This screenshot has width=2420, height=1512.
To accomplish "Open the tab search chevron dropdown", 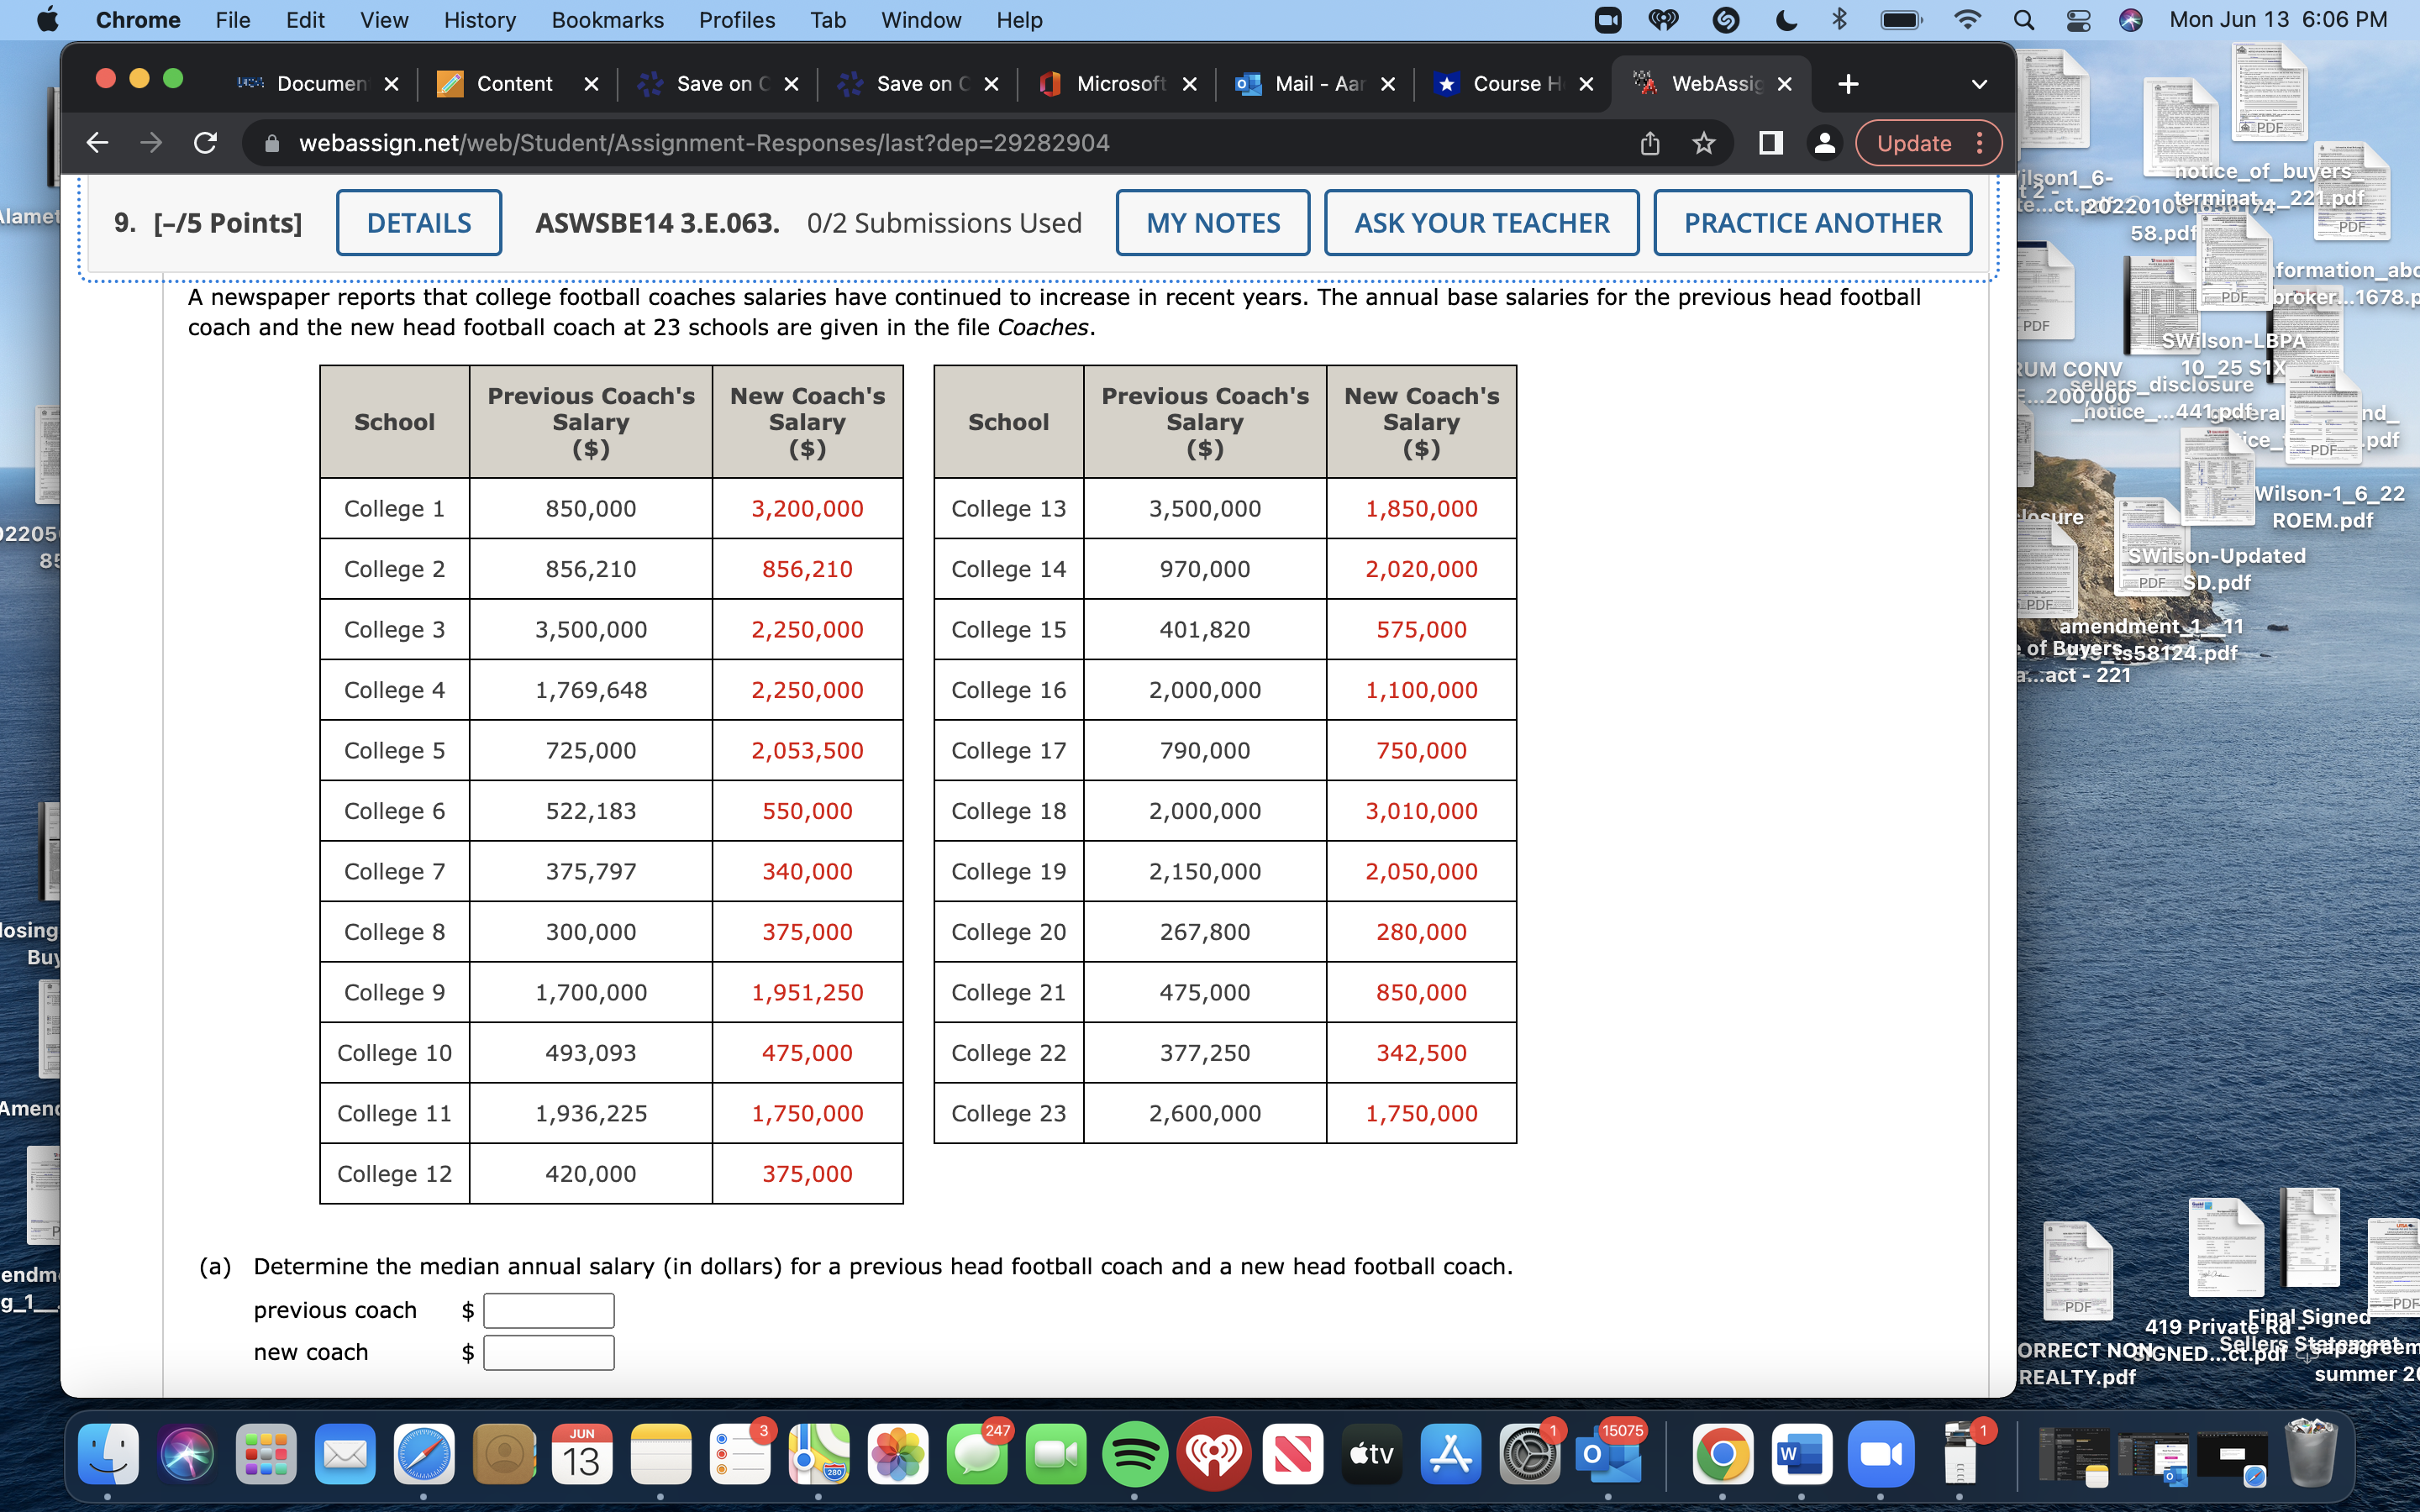I will (x=1981, y=83).
